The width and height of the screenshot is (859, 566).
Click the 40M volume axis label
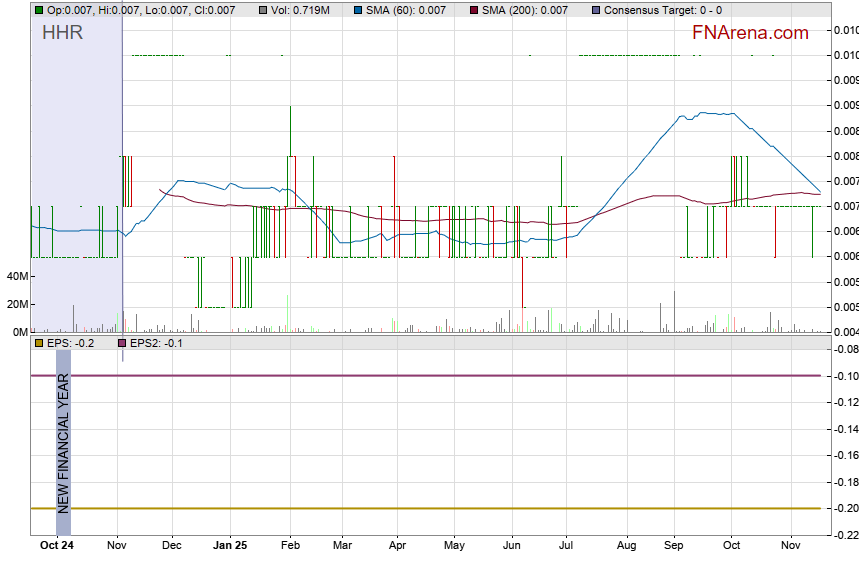click(x=16, y=276)
